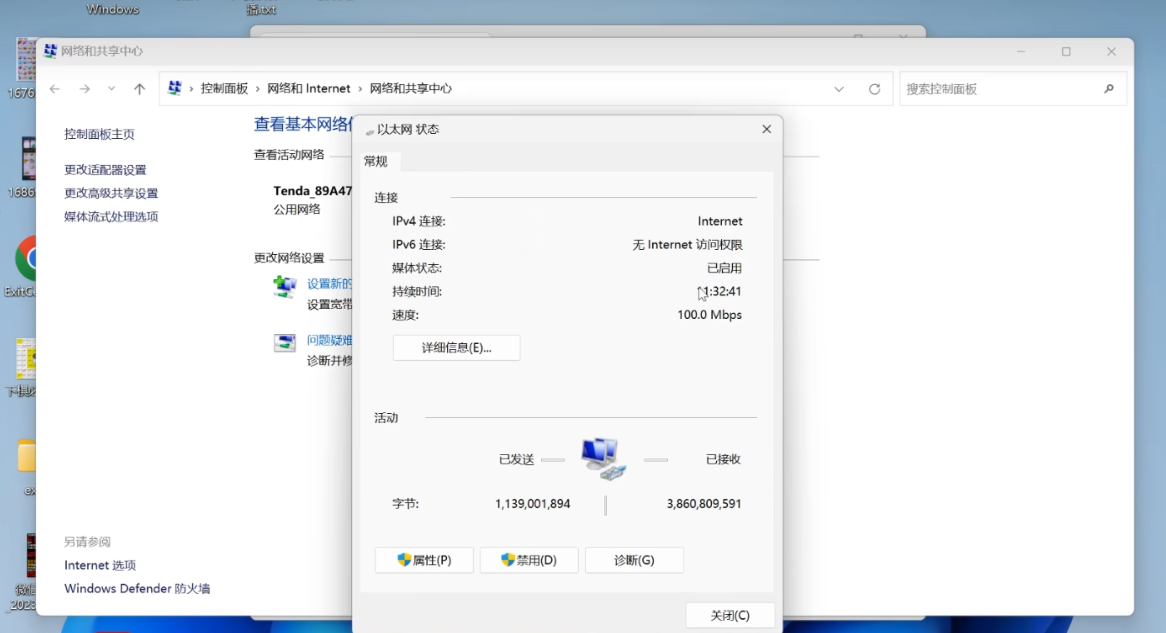Click the 属性(P) properties button

(x=424, y=560)
